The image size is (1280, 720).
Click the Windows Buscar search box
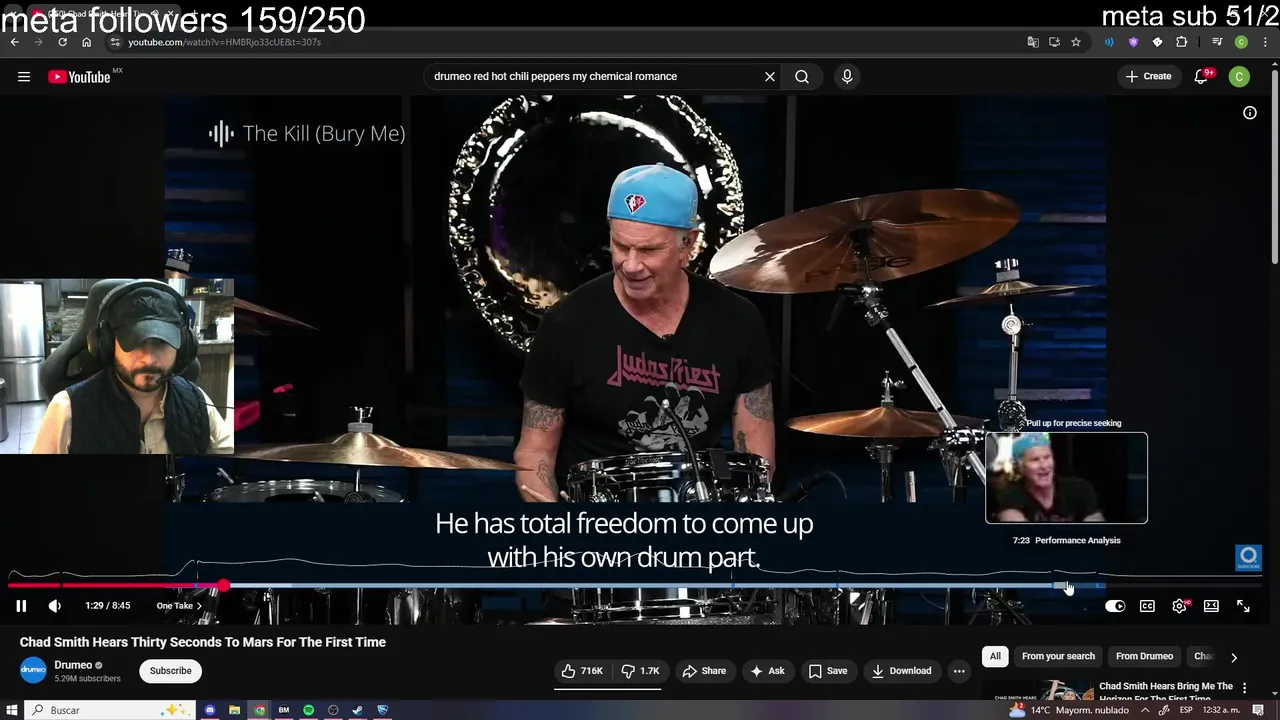(x=110, y=710)
